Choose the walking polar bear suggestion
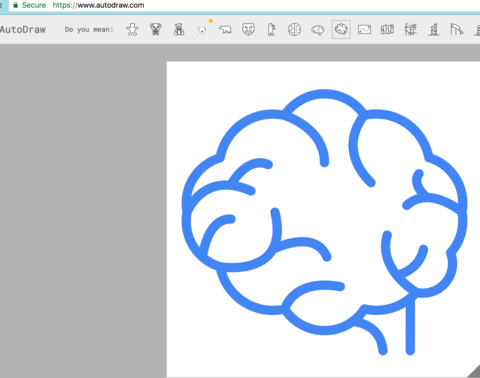Screen dimensions: 480x378 [x=225, y=30]
